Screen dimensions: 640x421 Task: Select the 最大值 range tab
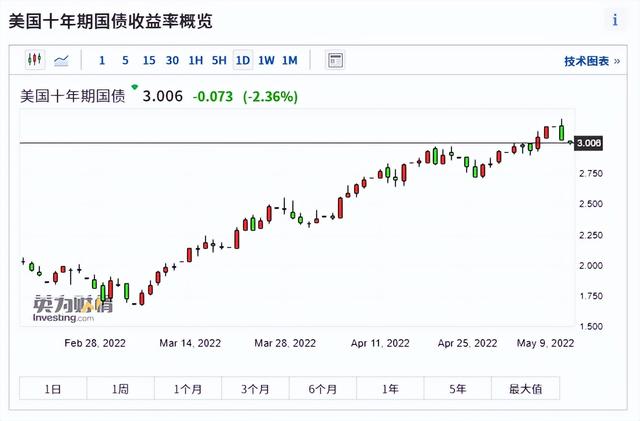(x=525, y=388)
